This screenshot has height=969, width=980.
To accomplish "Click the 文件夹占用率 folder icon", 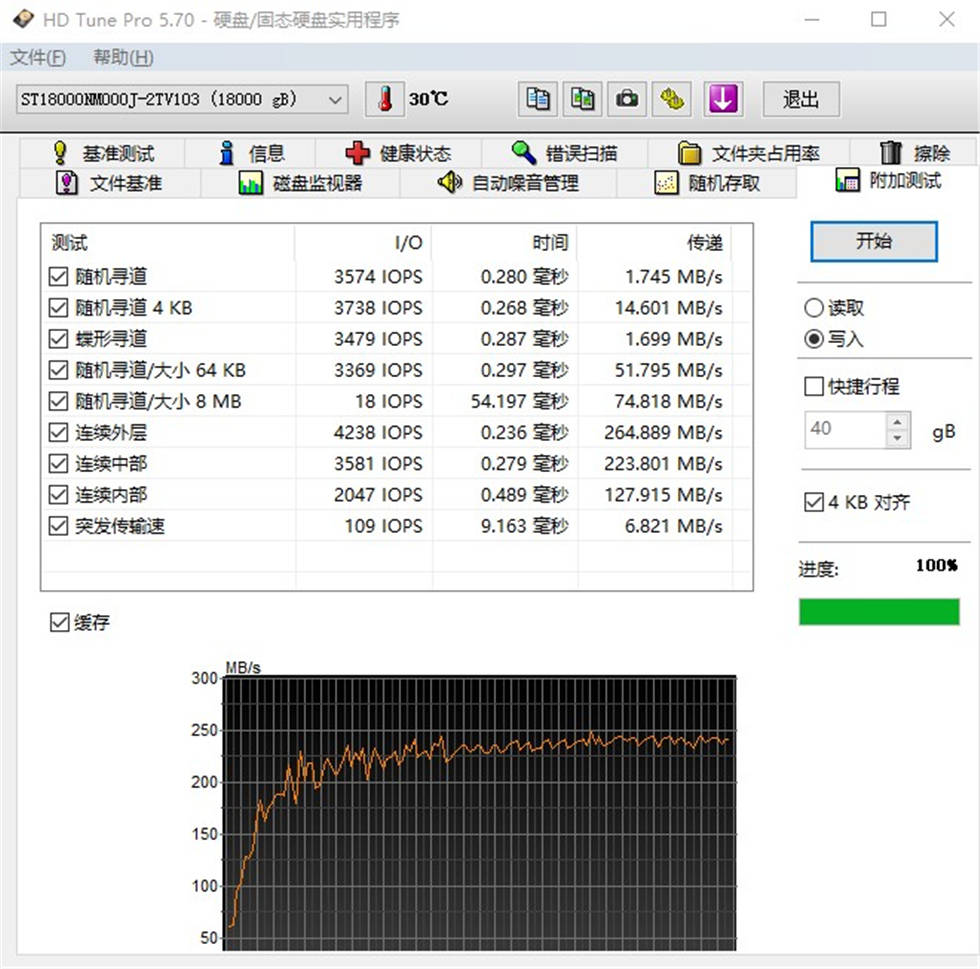I will pyautogui.click(x=689, y=153).
